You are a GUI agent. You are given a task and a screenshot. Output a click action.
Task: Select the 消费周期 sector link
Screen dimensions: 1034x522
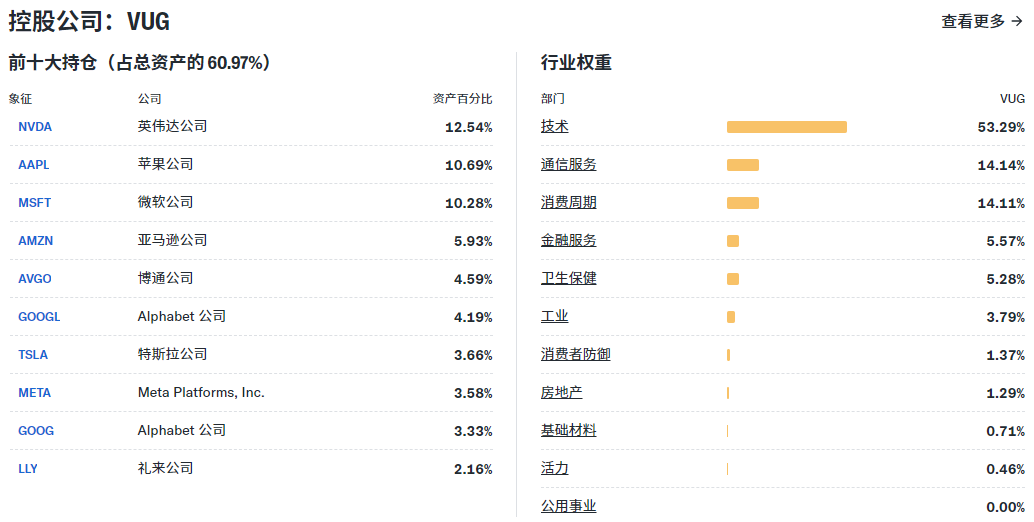569,203
